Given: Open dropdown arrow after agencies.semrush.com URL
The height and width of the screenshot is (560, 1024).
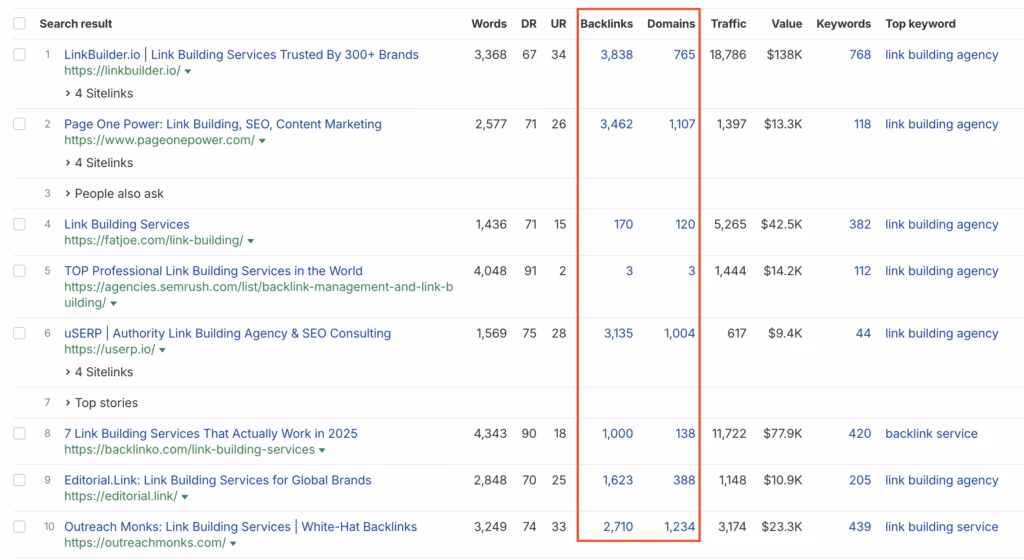Looking at the screenshot, I should tap(114, 303).
